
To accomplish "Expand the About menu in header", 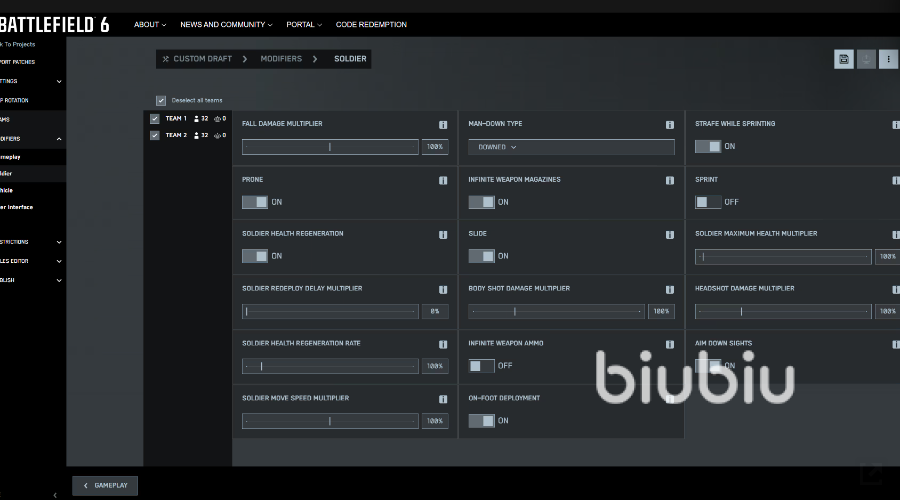I will (150, 24).
